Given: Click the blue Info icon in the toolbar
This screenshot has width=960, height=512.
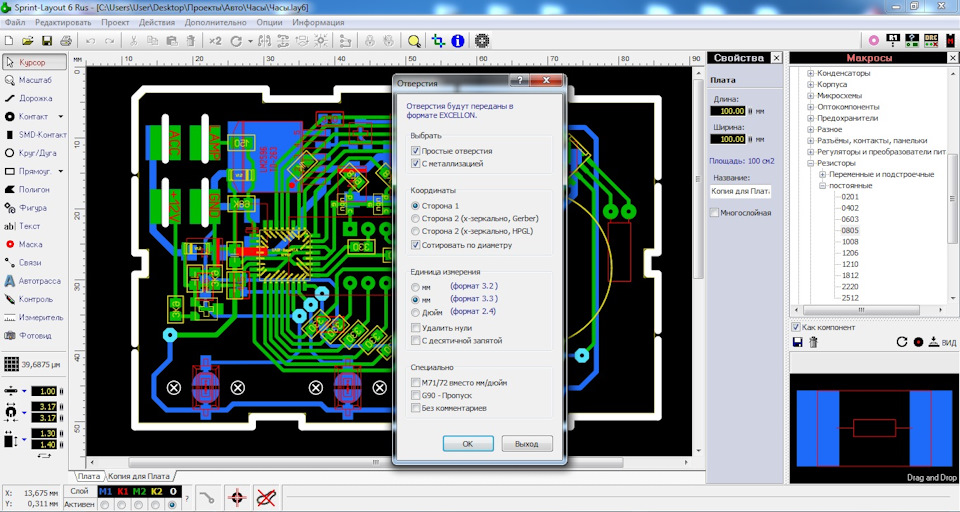Looking at the screenshot, I should point(457,41).
